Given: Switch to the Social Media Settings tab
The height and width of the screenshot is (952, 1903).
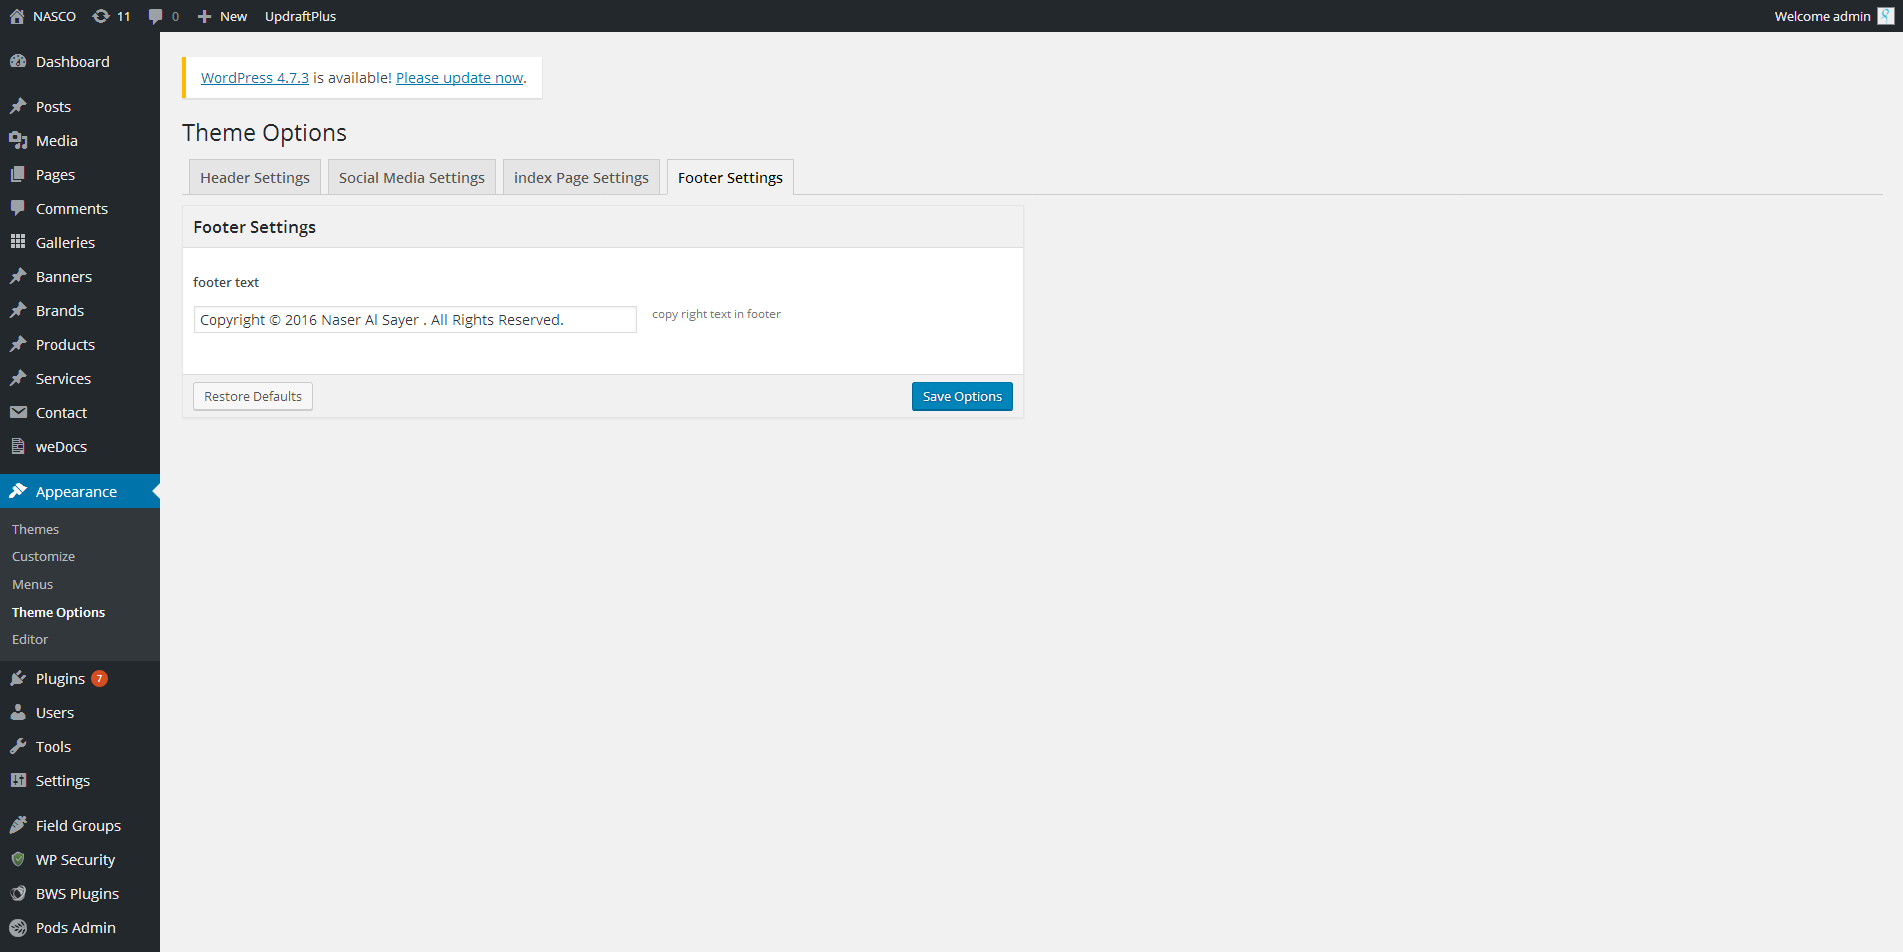Looking at the screenshot, I should coord(411,177).
